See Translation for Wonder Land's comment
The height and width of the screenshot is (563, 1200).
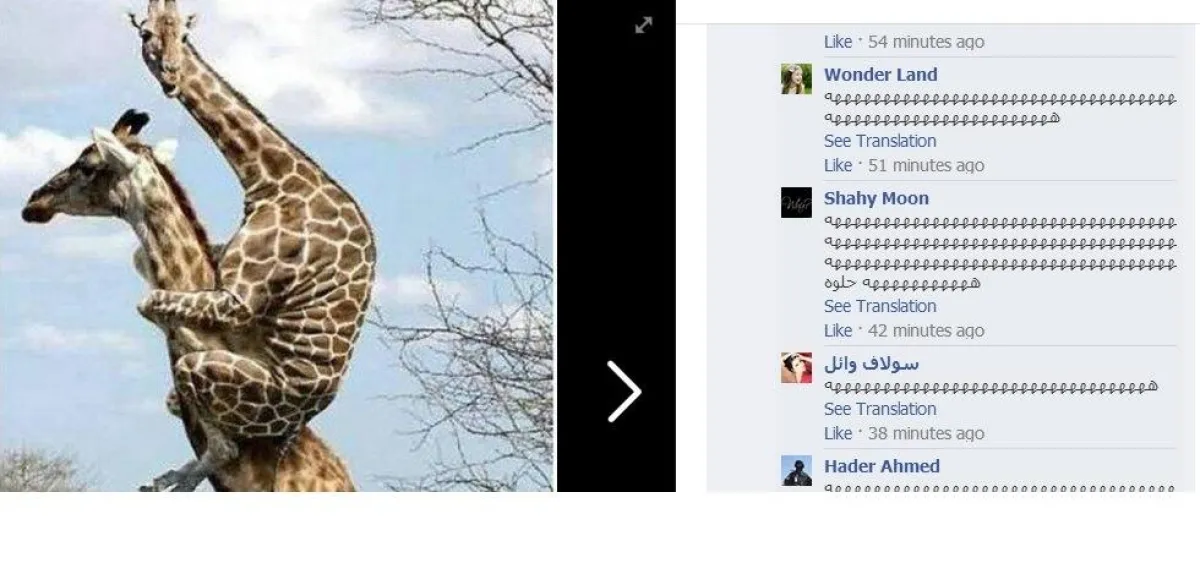pyautogui.click(x=880, y=141)
